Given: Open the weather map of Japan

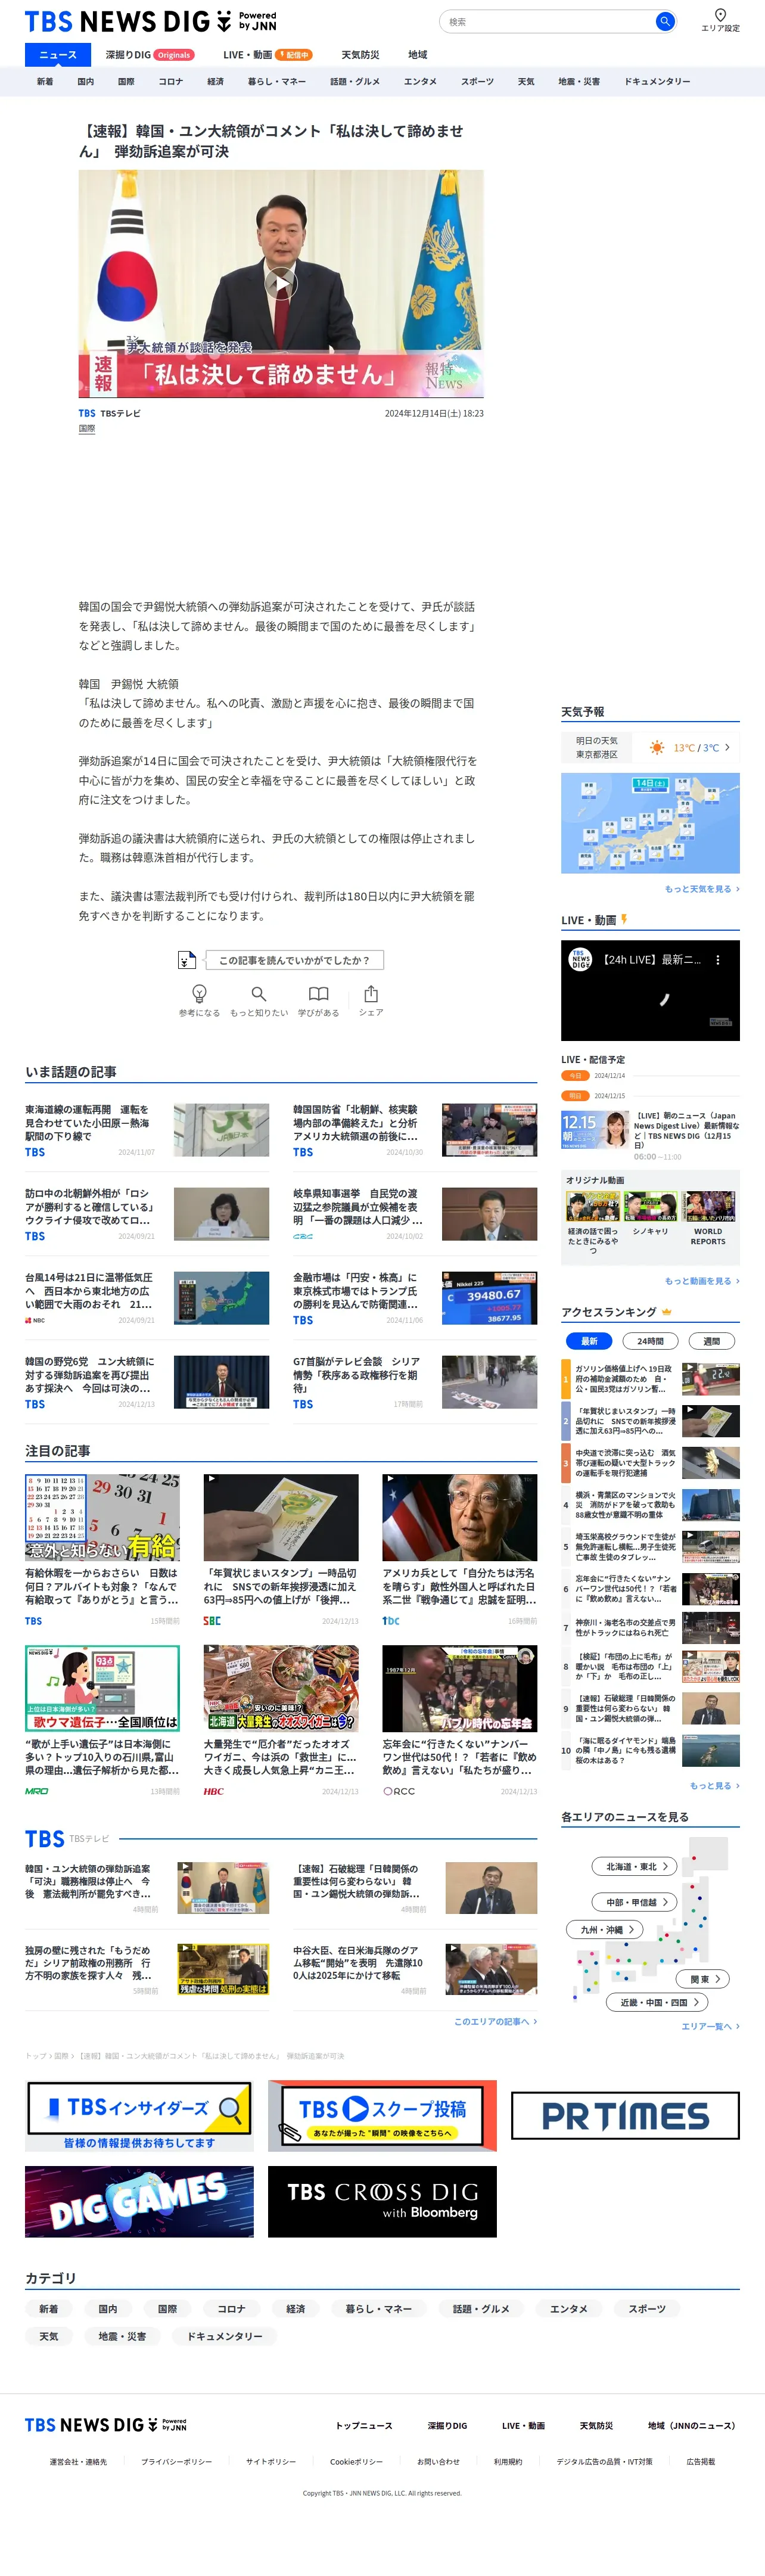Looking at the screenshot, I should (x=650, y=823).
